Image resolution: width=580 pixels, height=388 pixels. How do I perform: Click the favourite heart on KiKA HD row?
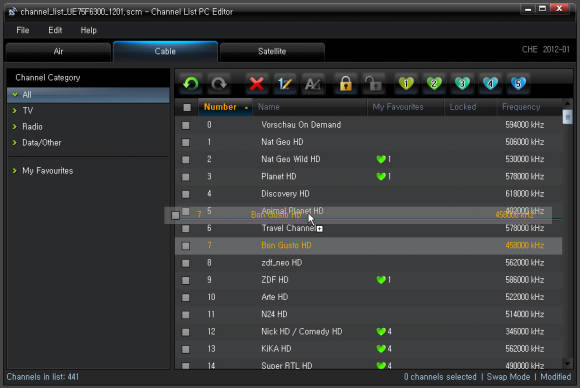click(x=381, y=349)
